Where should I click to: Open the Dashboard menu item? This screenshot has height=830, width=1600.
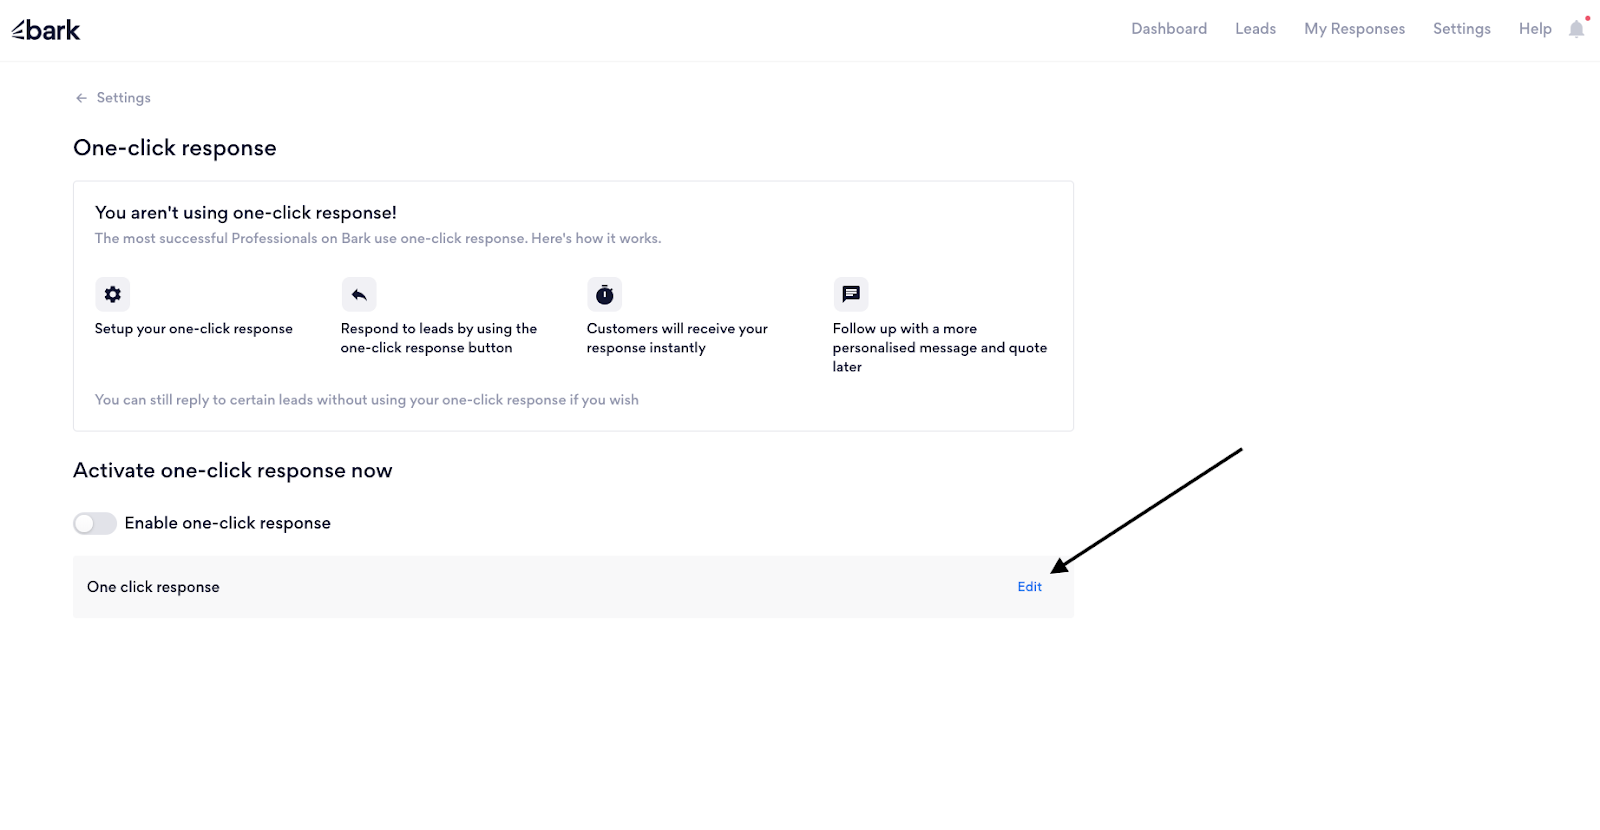(x=1169, y=29)
